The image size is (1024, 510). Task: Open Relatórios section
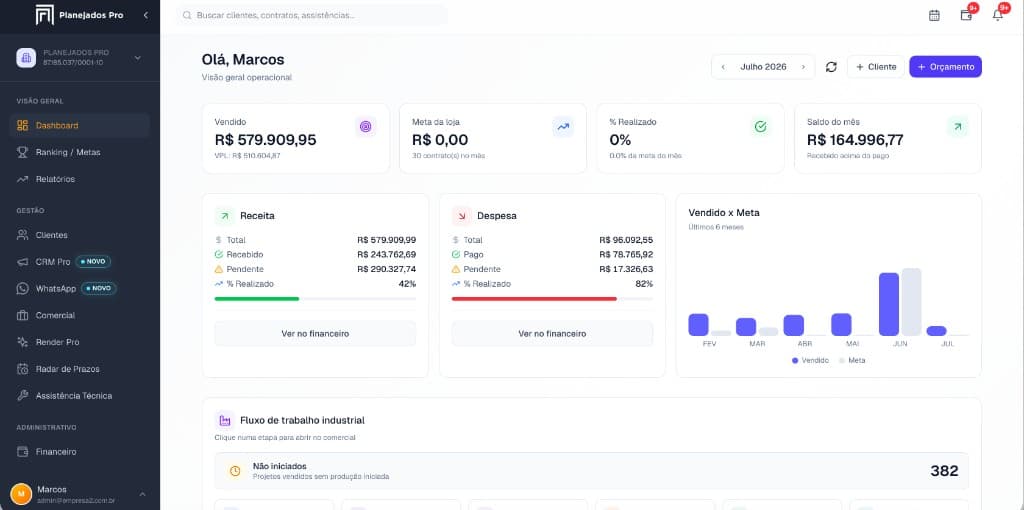tap(80, 179)
